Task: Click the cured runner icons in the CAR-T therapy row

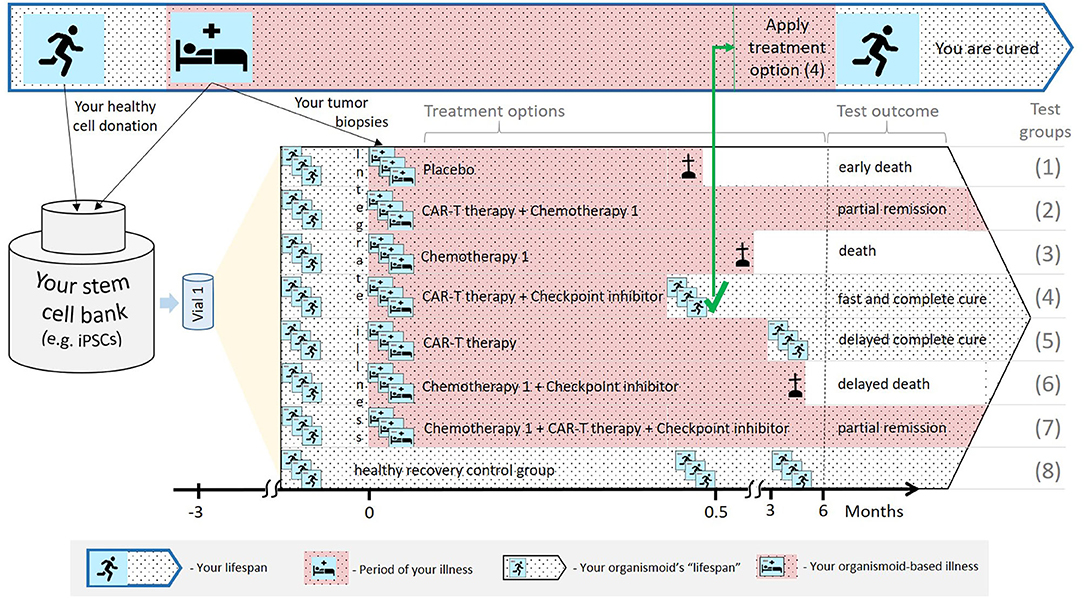Action: pos(788,340)
